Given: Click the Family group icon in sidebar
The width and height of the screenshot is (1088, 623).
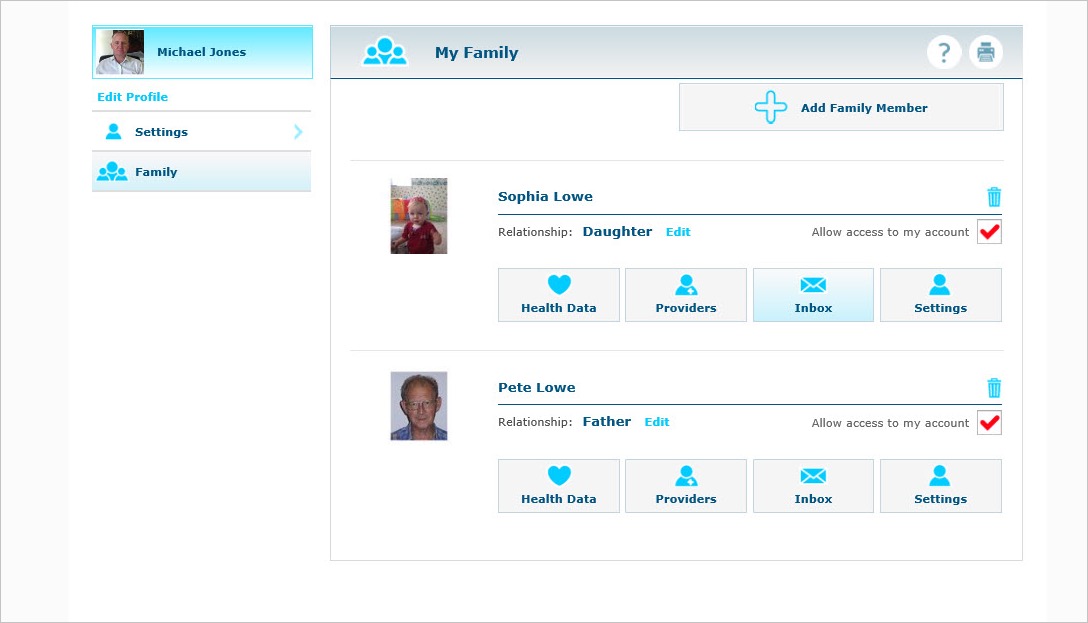Looking at the screenshot, I should (x=112, y=171).
